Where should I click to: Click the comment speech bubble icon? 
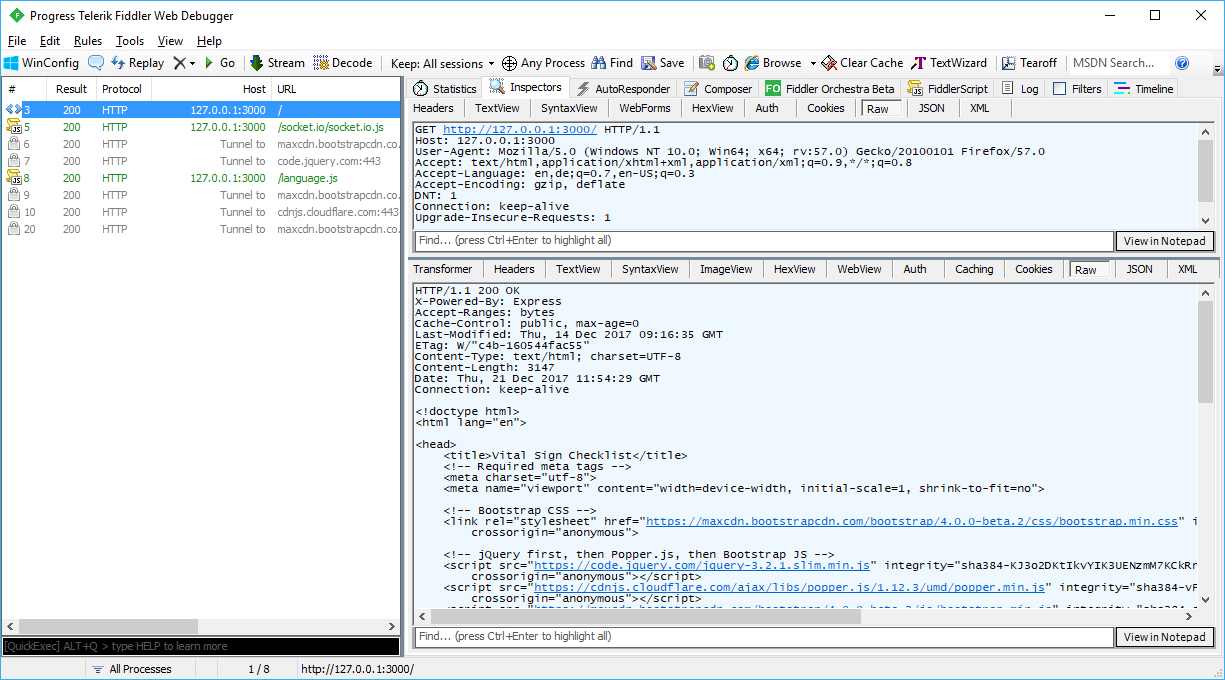pyautogui.click(x=96, y=63)
